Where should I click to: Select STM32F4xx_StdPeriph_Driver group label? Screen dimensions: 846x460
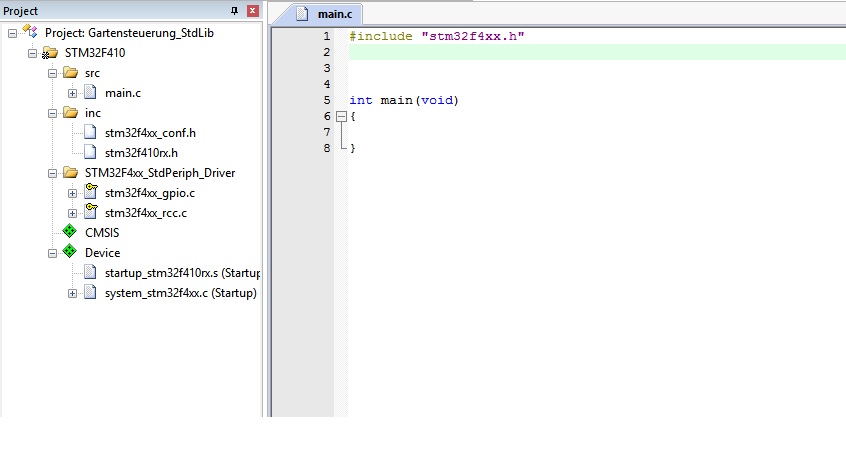coord(160,173)
